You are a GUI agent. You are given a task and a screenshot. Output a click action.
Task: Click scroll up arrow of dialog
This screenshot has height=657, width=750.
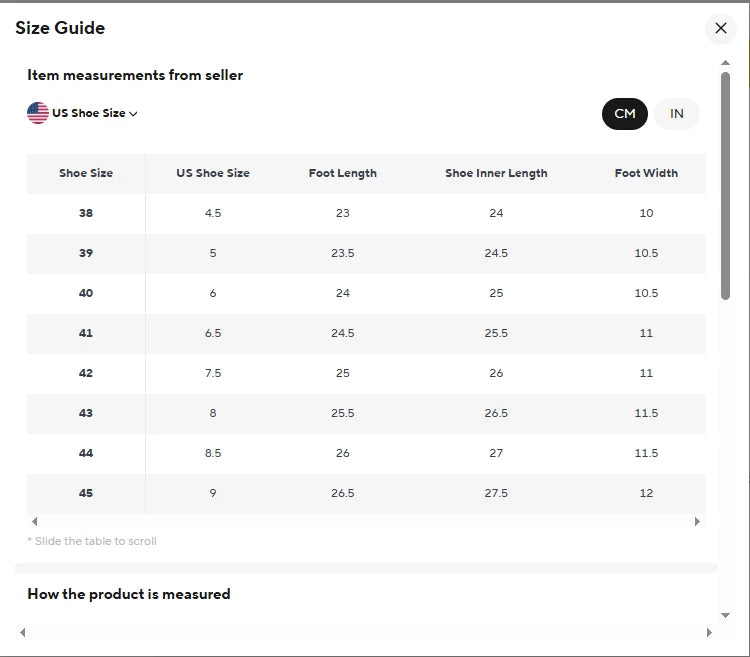(x=726, y=62)
